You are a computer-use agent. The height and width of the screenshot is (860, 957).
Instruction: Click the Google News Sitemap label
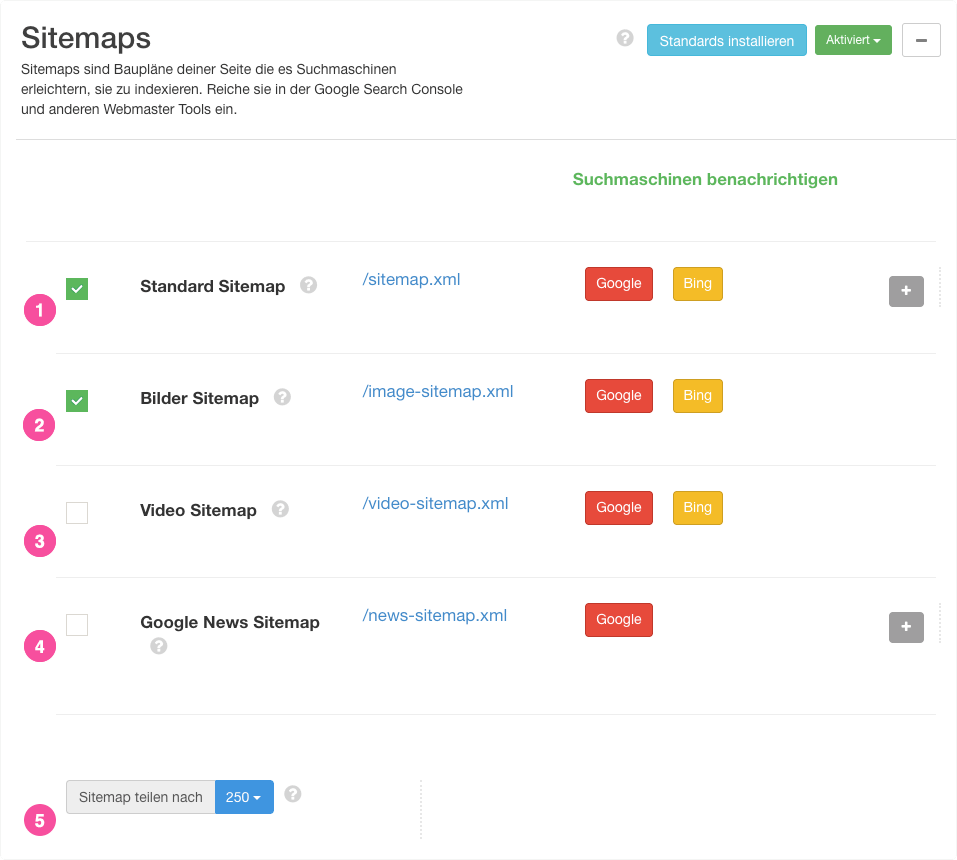pos(230,622)
